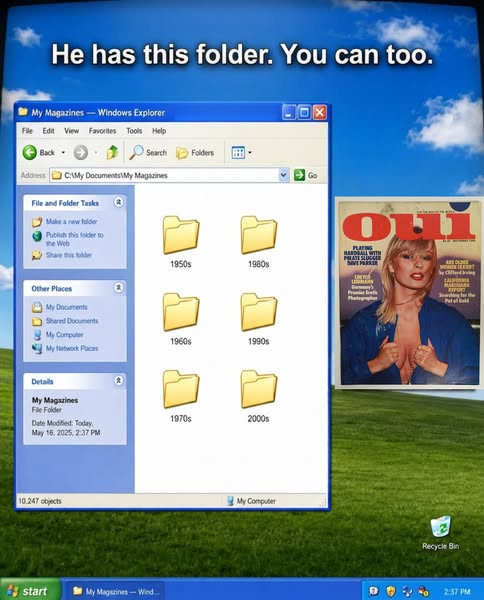Open the 1950s folder icon
Viewport: 484px width, 600px height.
point(181,235)
